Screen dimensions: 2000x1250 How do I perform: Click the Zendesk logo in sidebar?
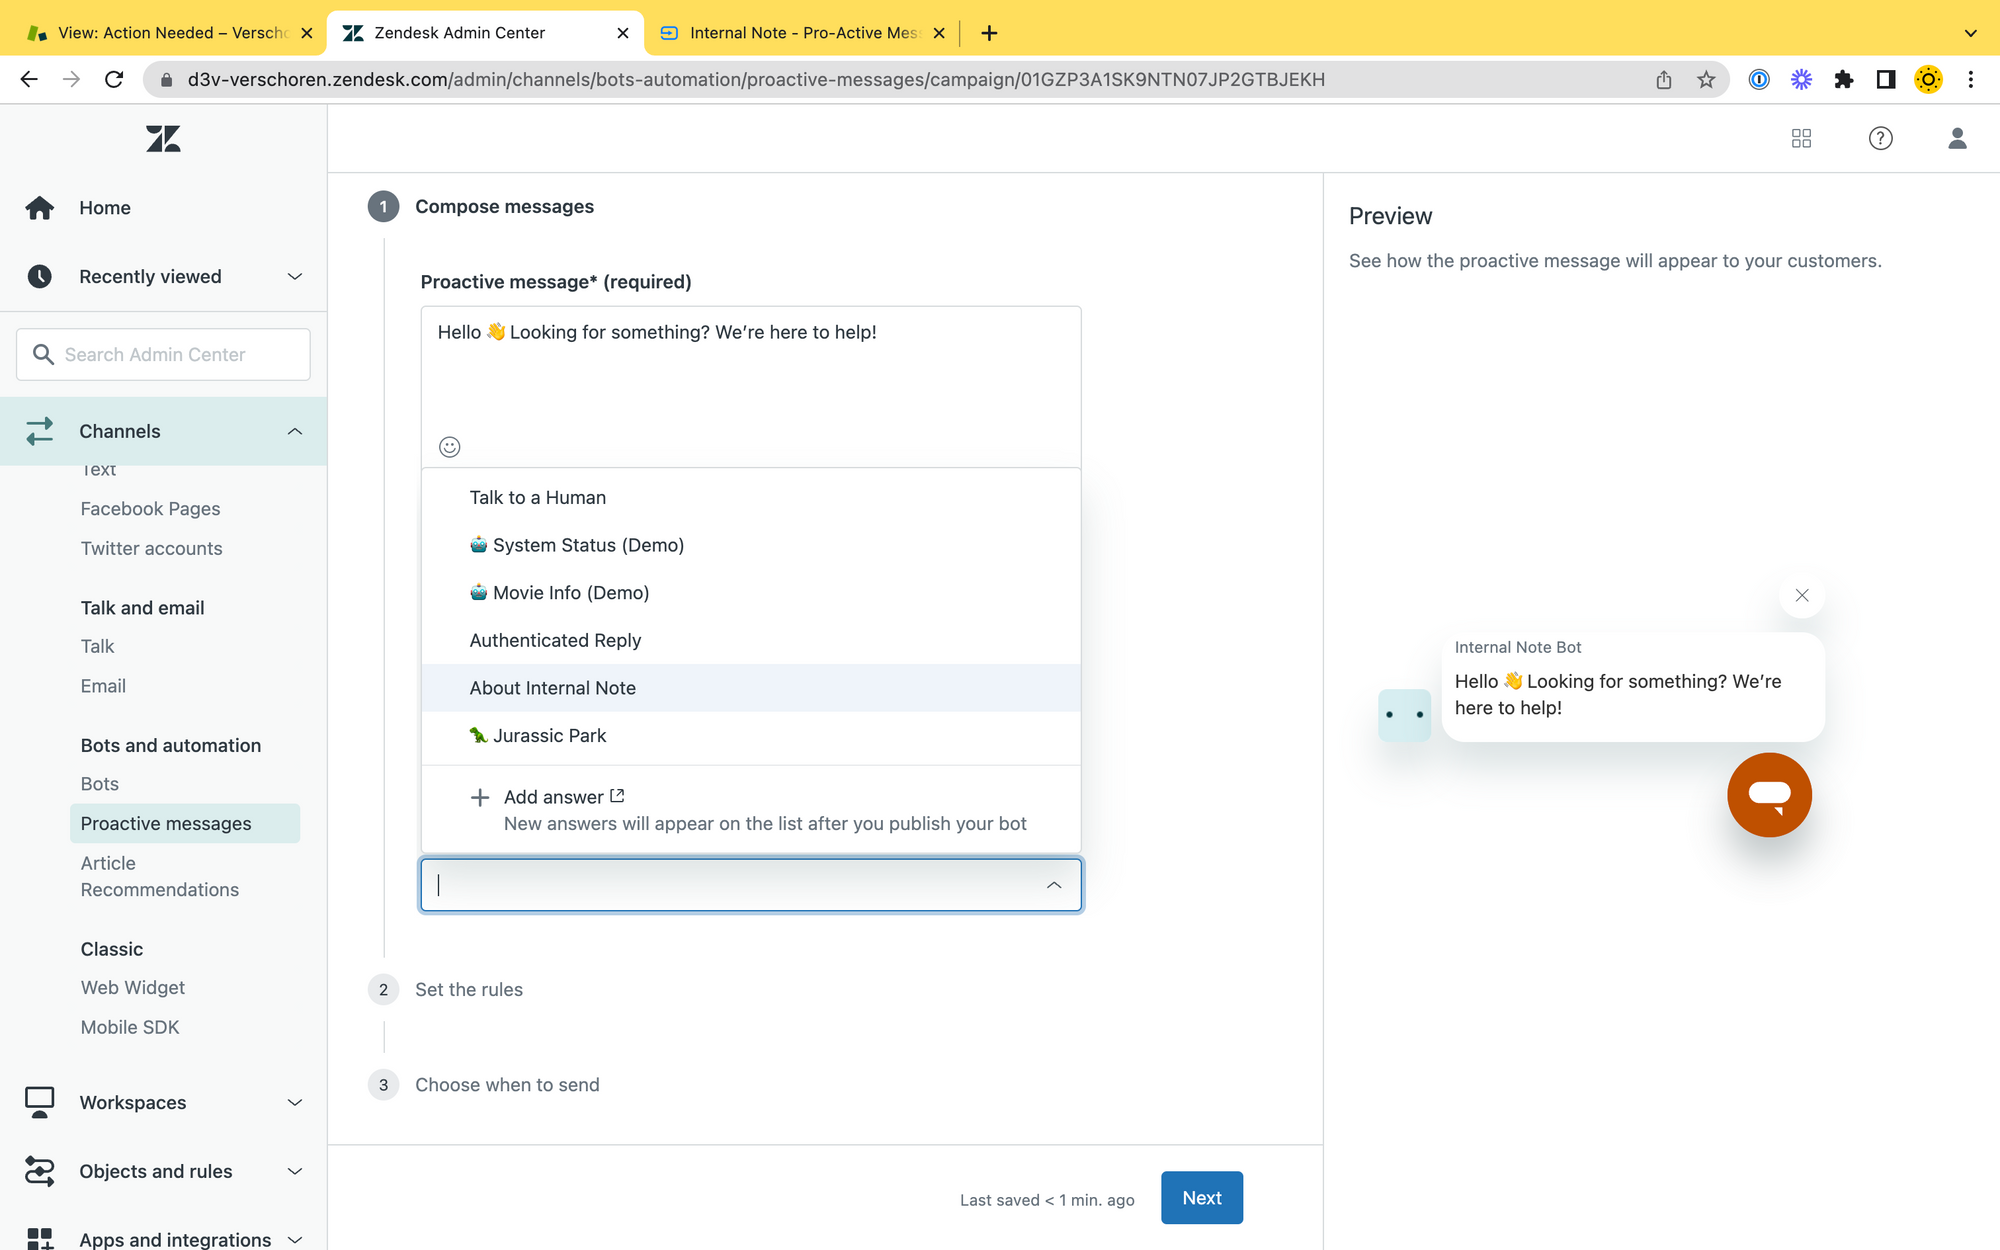point(163,138)
